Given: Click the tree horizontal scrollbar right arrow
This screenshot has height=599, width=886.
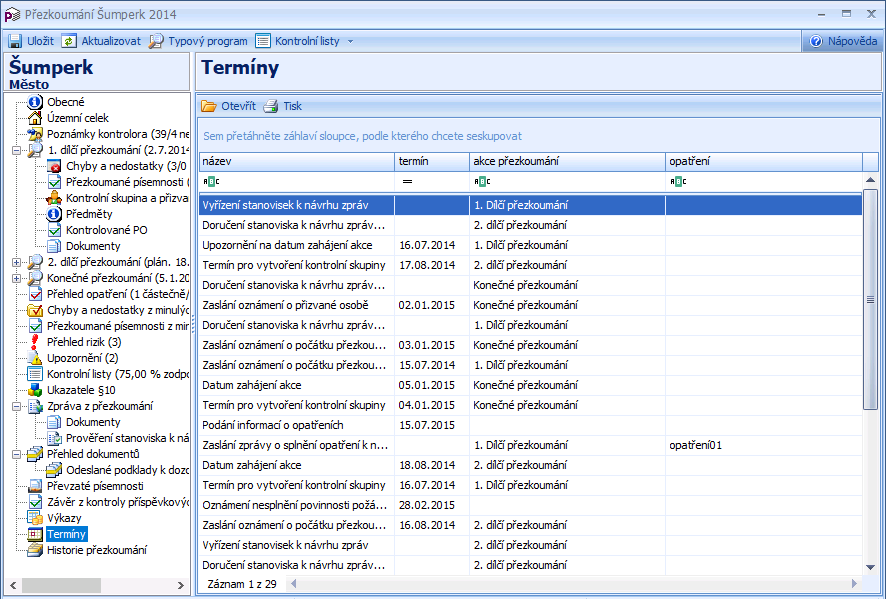Looking at the screenshot, I should tap(181, 585).
